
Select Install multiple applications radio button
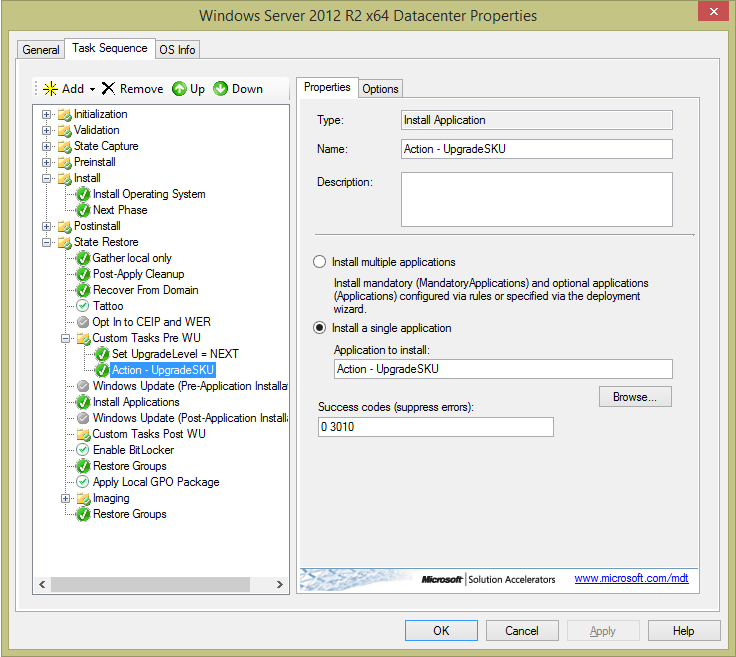(x=320, y=262)
